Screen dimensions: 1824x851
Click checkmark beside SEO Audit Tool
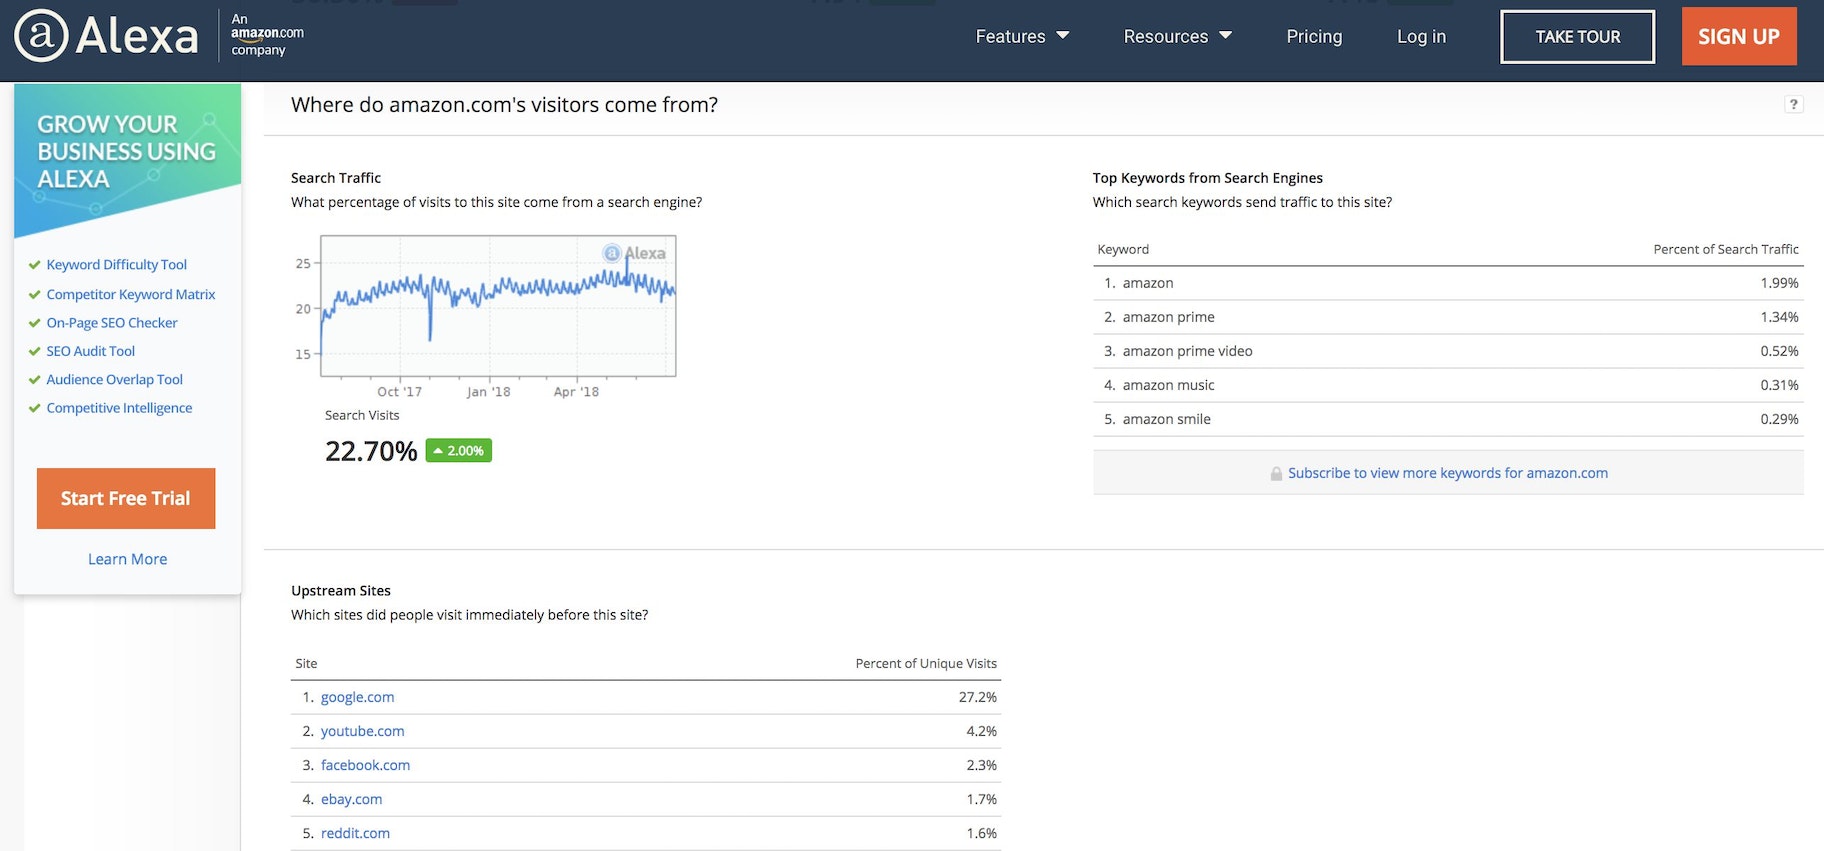35,351
